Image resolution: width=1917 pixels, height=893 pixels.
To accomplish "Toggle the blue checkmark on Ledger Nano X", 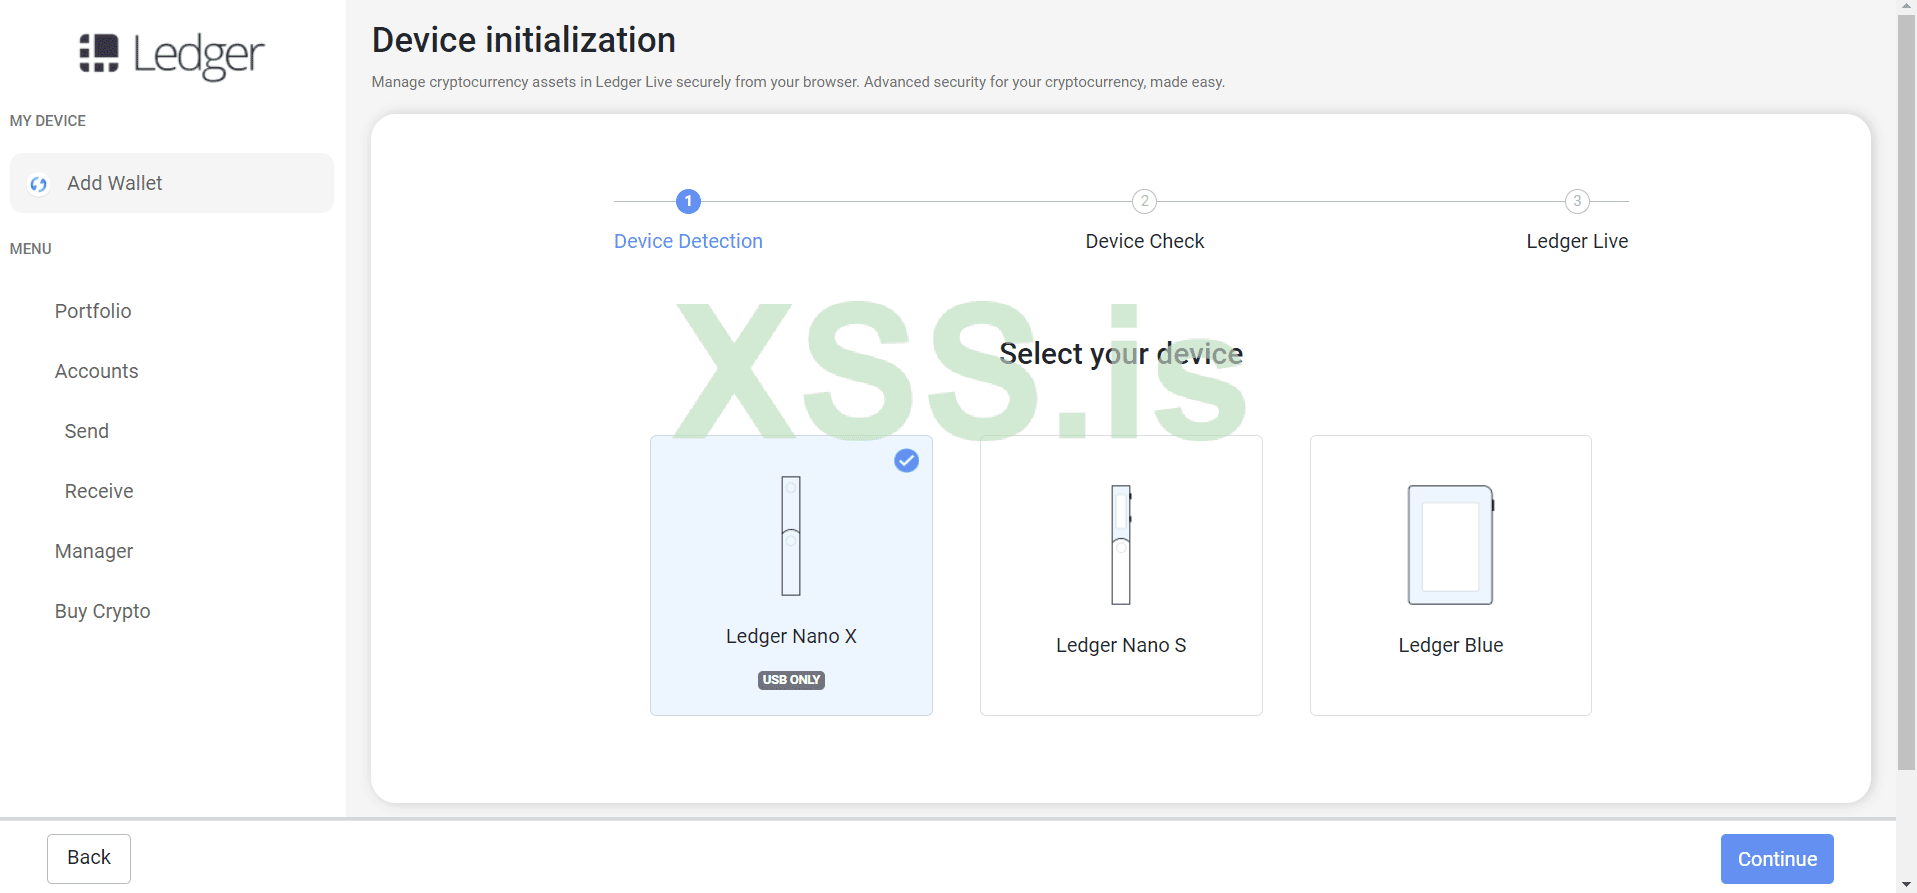I will pyautogui.click(x=907, y=460).
